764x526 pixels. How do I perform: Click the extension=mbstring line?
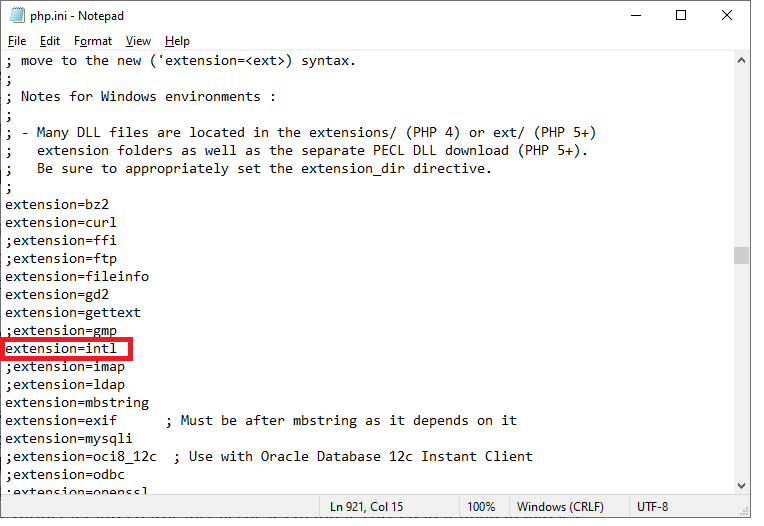(x=77, y=403)
